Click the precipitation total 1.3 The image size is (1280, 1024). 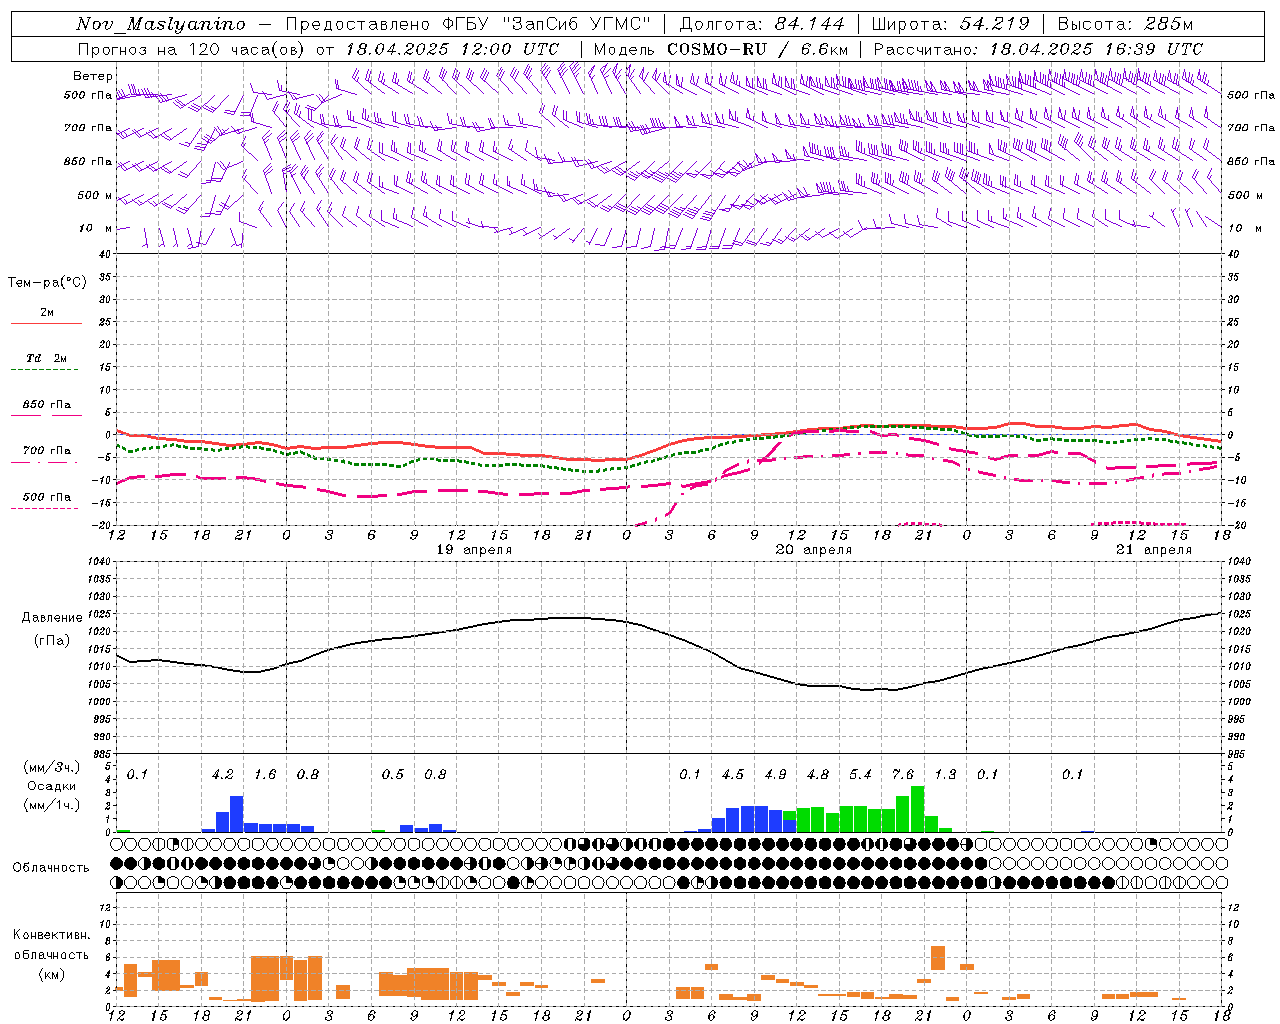945,775
